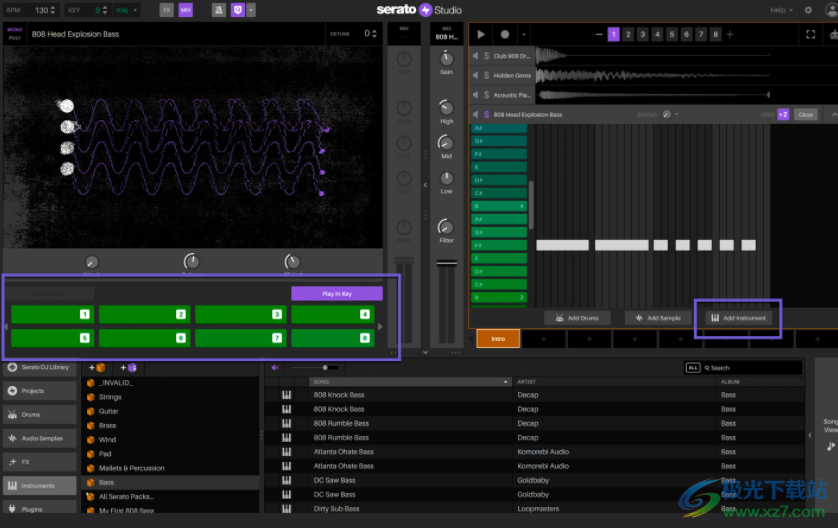The height and width of the screenshot is (528, 838).
Task: Open the Audio Samples section
Action: [x=40, y=438]
